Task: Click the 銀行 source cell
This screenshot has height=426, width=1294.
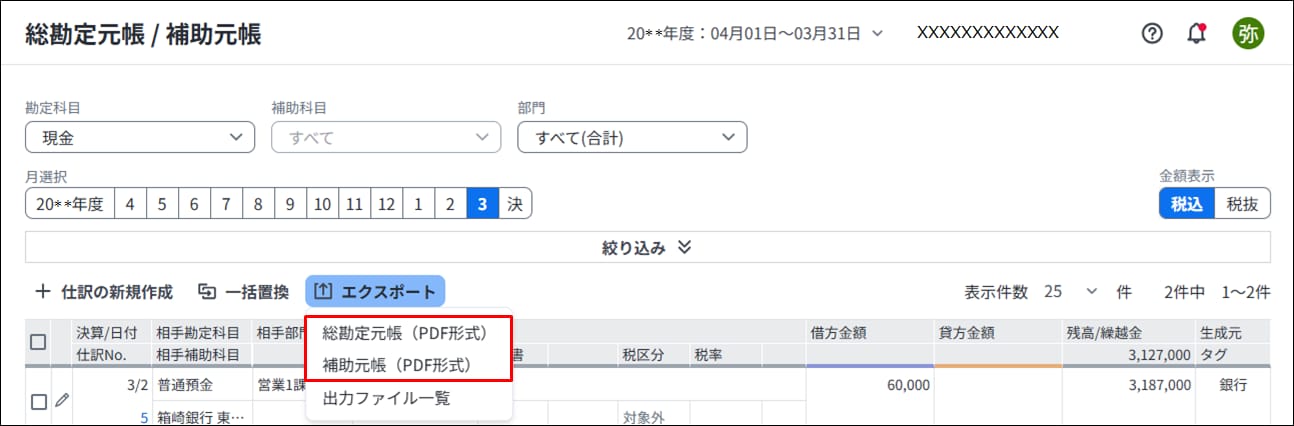Action: coord(1233,384)
